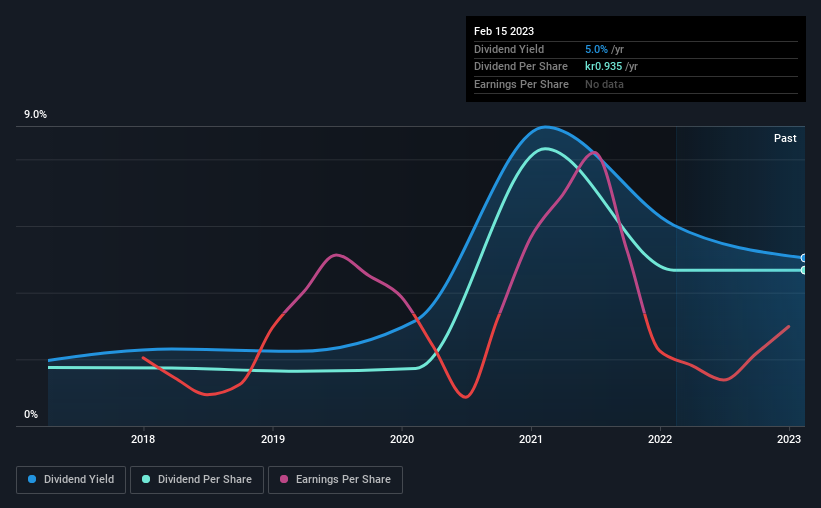Image resolution: width=821 pixels, height=508 pixels.
Task: Click the 0% y-axis label
Action: (31, 414)
